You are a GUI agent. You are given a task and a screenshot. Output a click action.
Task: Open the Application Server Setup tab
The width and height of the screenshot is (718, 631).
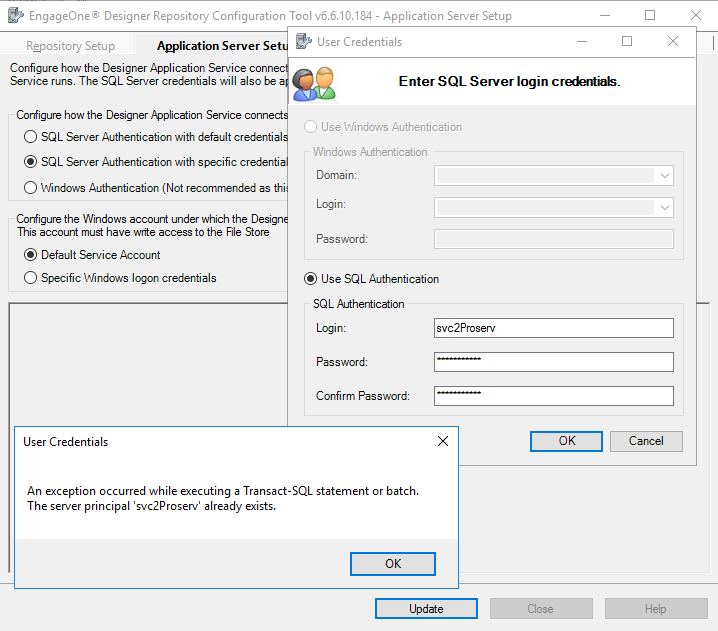pyautogui.click(x=221, y=46)
